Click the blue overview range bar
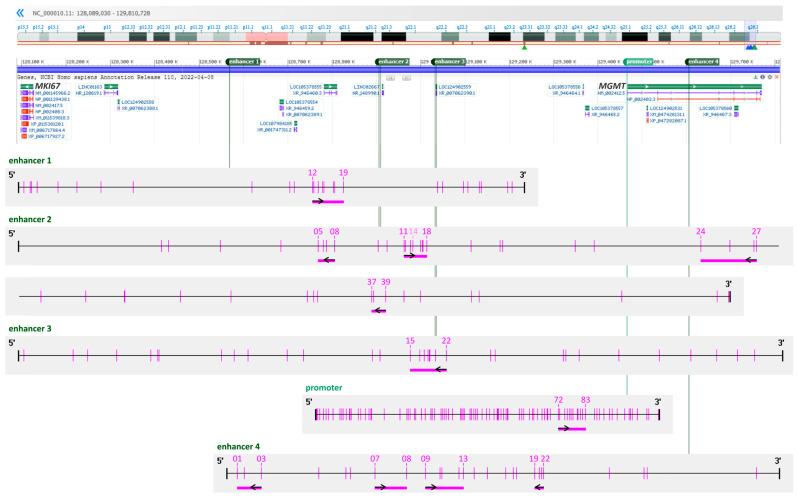 (400, 69)
